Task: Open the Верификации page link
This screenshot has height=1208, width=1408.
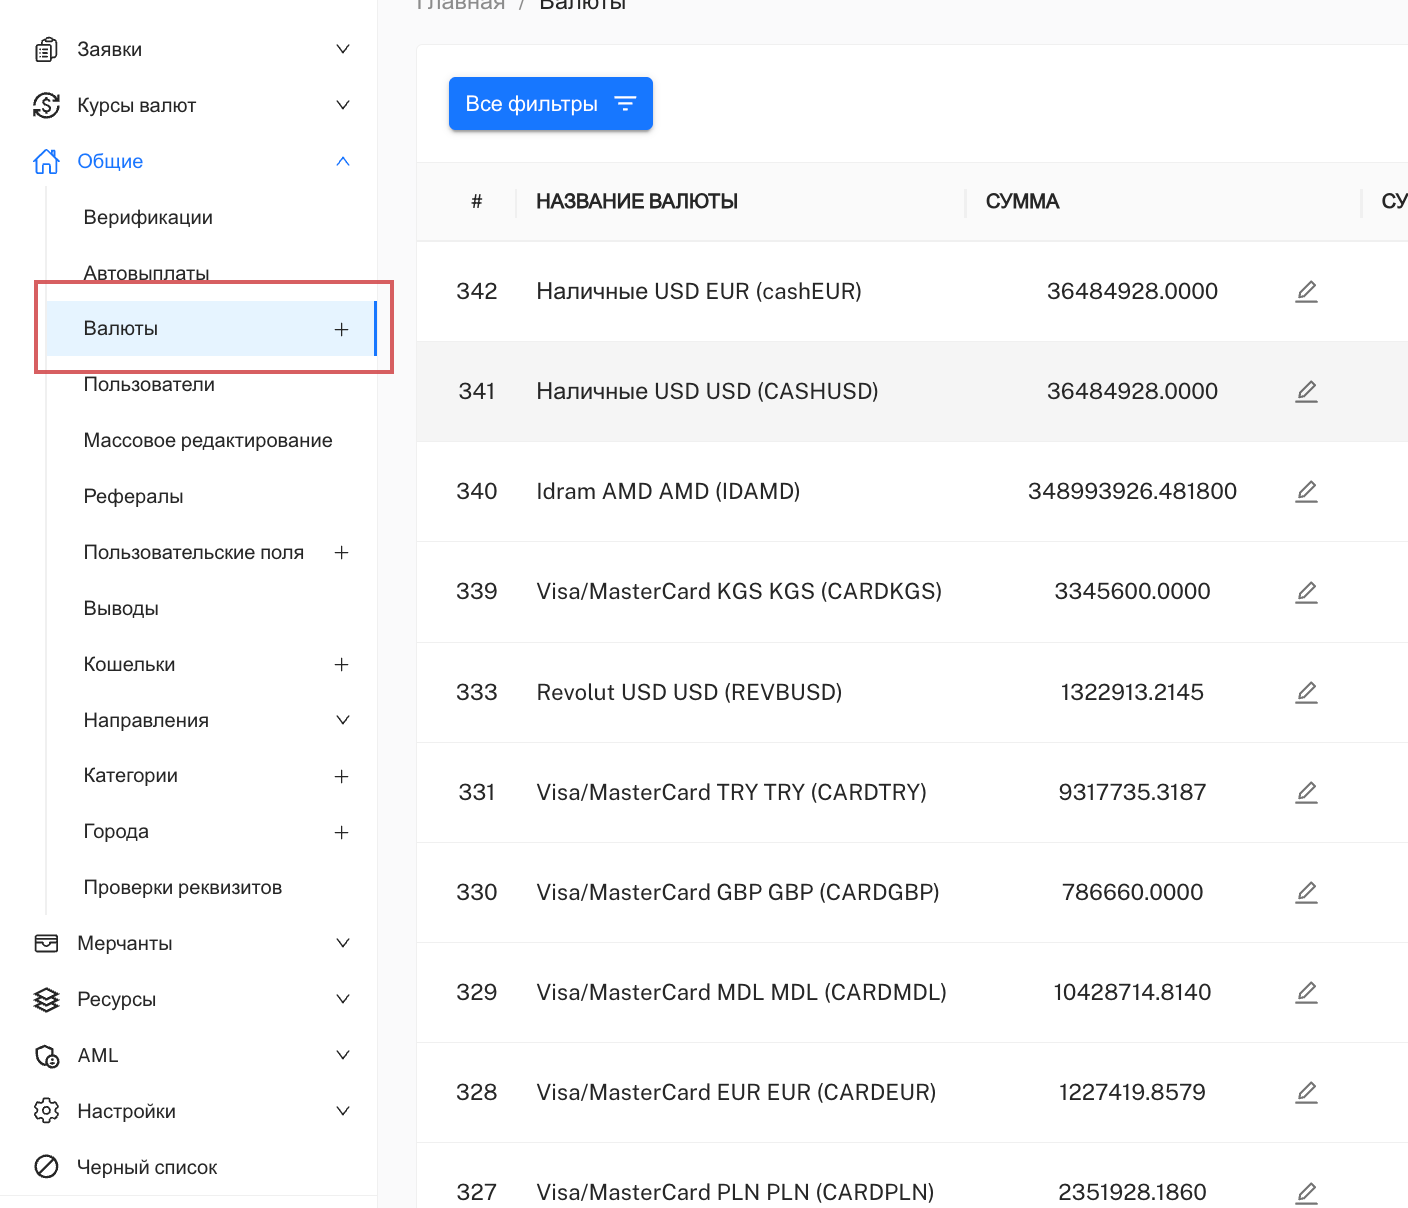Action: (148, 217)
